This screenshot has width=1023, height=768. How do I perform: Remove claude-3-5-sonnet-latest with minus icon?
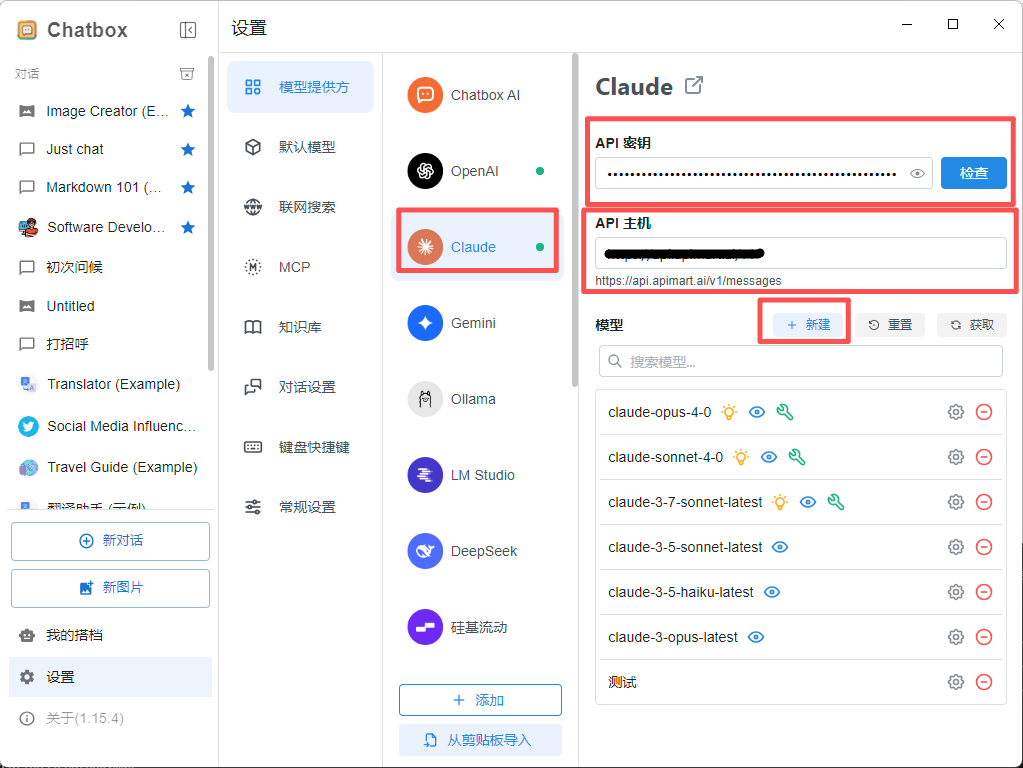pos(984,547)
